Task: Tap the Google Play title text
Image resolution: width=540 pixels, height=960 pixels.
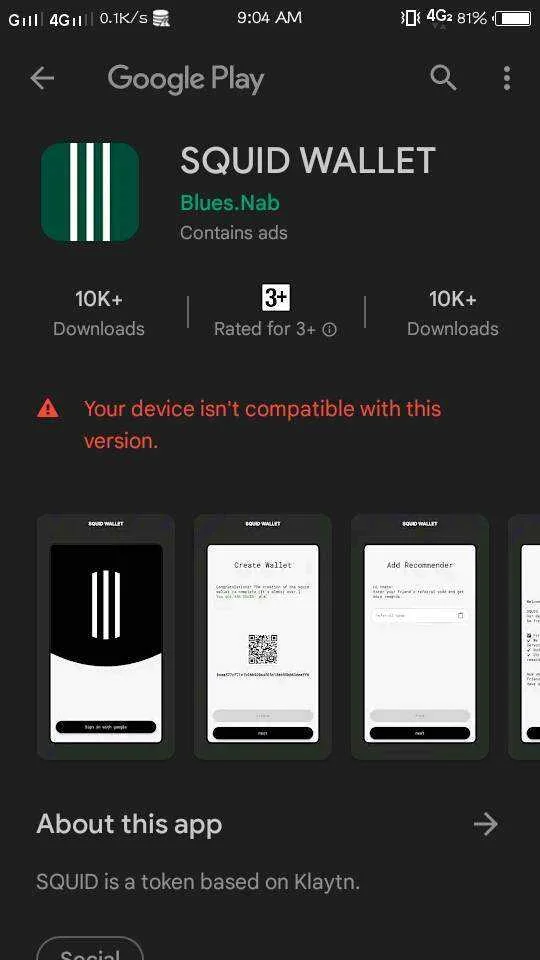Action: click(x=186, y=79)
